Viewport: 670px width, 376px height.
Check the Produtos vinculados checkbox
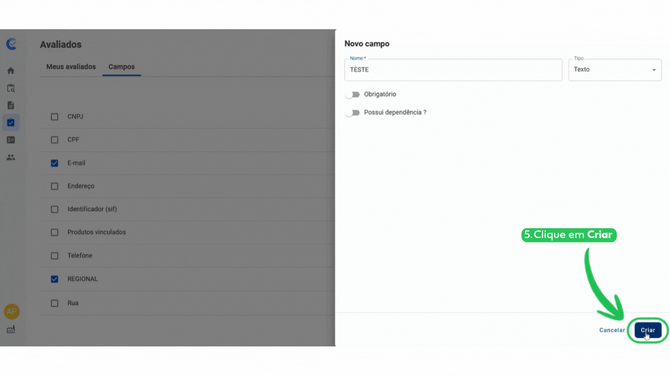pos(54,232)
